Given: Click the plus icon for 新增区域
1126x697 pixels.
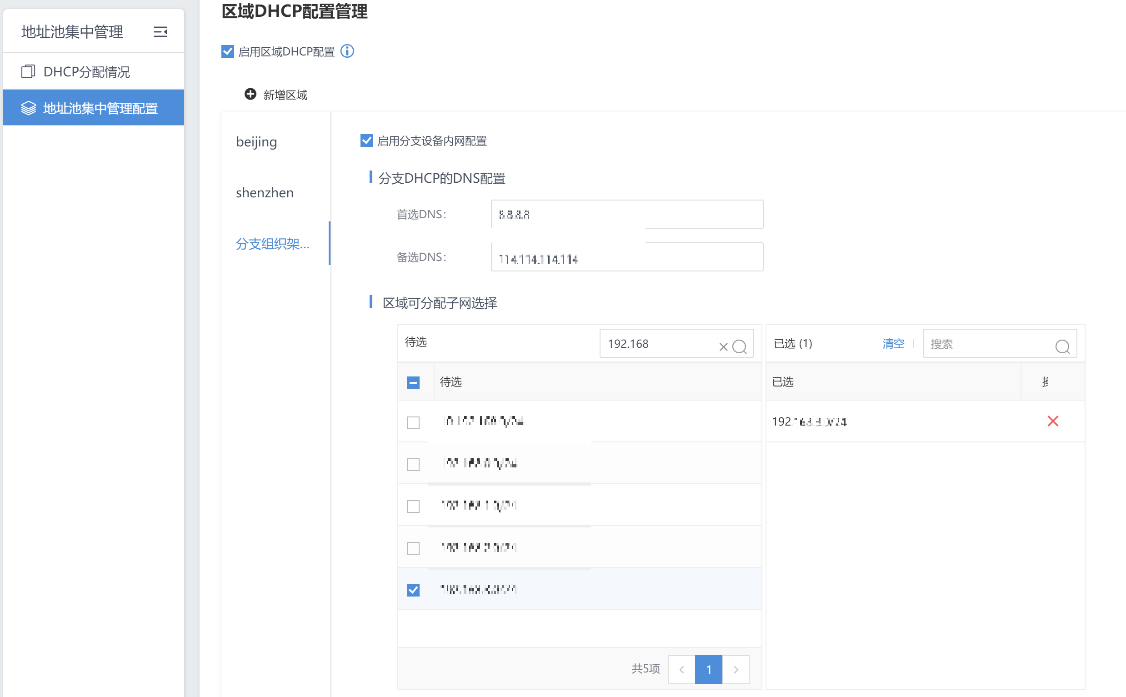Looking at the screenshot, I should point(250,94).
